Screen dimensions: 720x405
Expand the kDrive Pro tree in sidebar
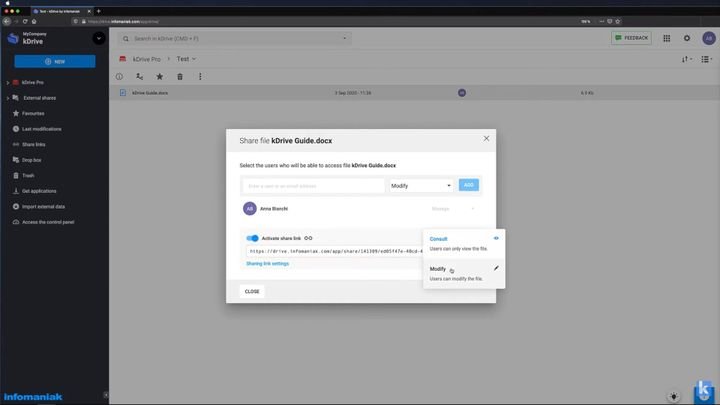point(7,82)
